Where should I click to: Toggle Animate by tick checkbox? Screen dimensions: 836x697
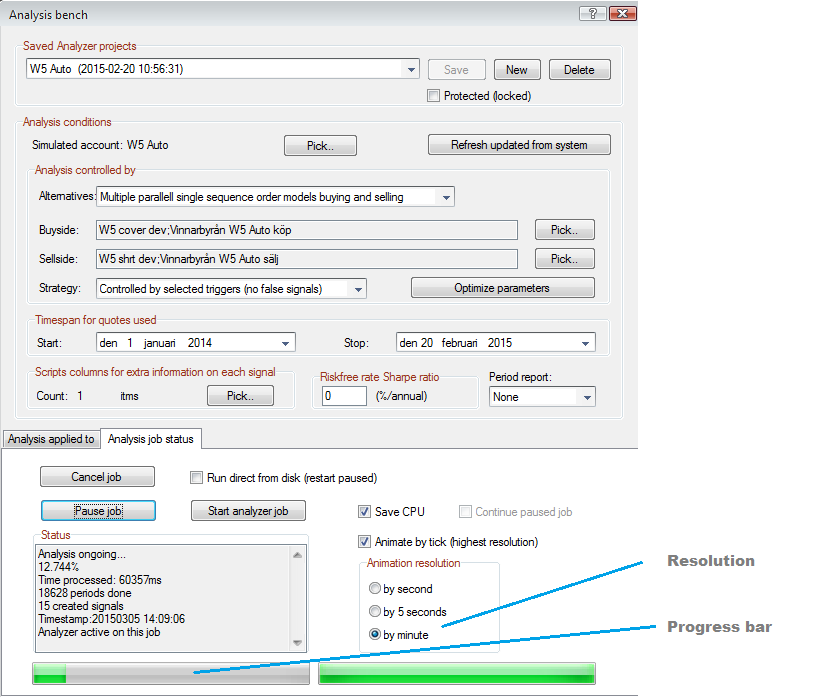(x=364, y=541)
